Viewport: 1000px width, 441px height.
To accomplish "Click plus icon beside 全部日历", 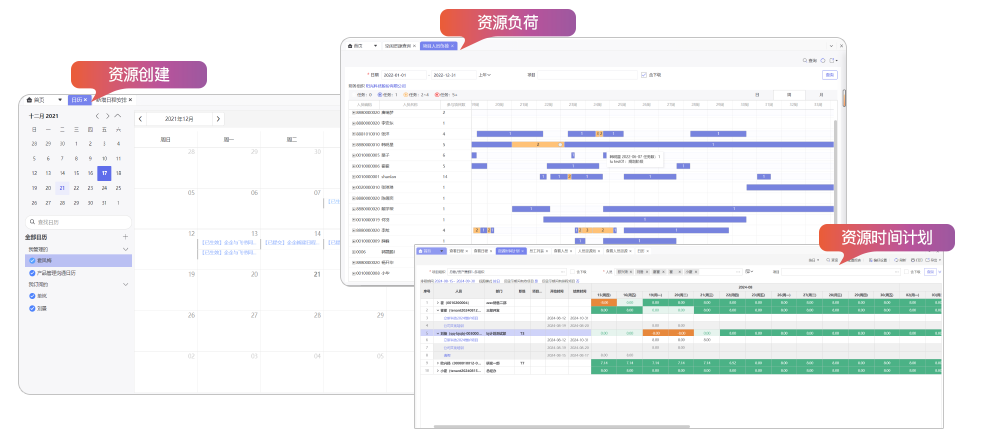I will click(125, 237).
